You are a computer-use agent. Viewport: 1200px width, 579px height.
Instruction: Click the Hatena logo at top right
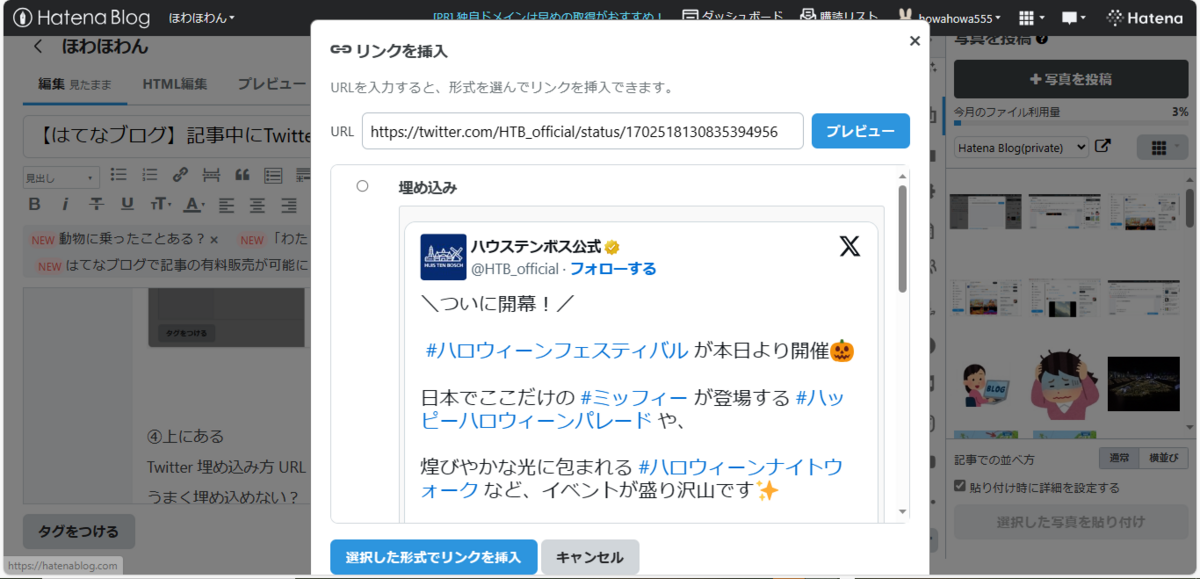(x=1145, y=18)
